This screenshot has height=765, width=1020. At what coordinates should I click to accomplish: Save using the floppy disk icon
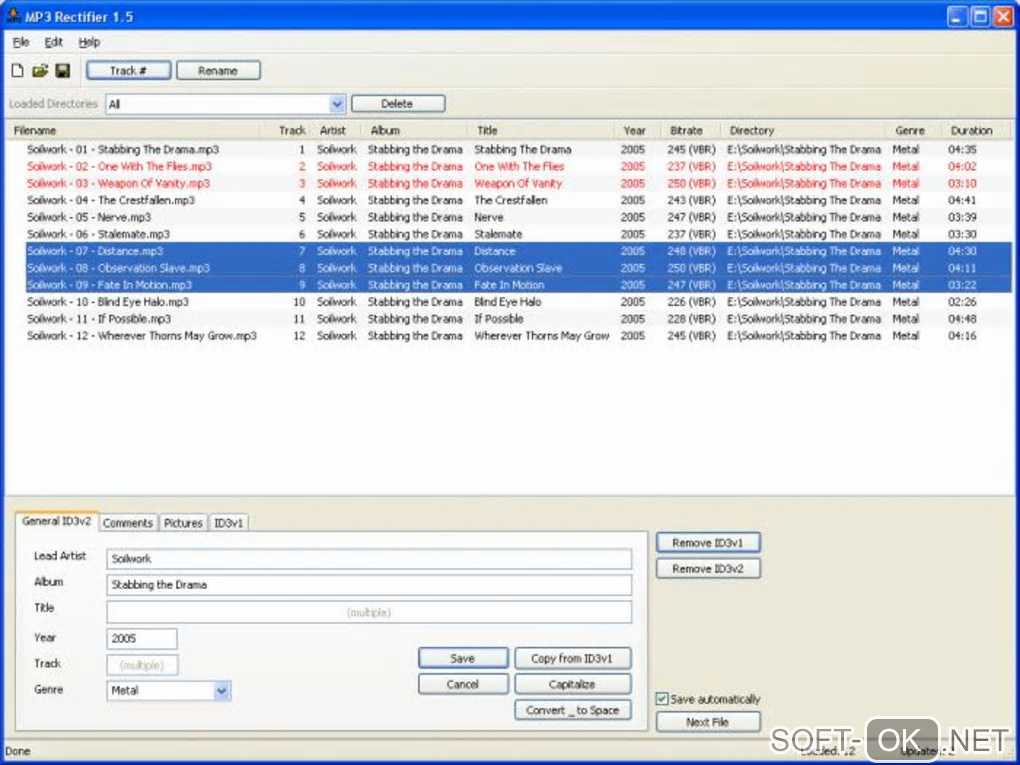click(x=62, y=70)
